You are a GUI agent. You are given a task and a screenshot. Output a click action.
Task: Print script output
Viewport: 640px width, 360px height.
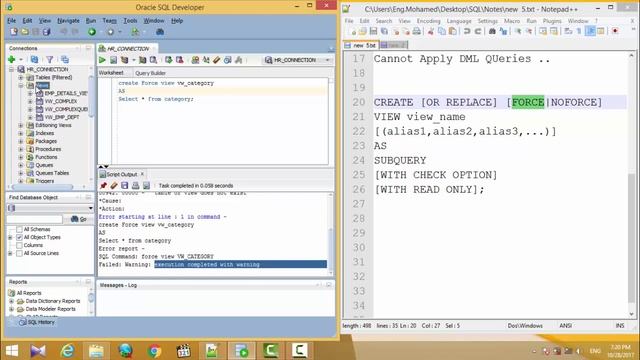pyautogui.click(x=136, y=185)
